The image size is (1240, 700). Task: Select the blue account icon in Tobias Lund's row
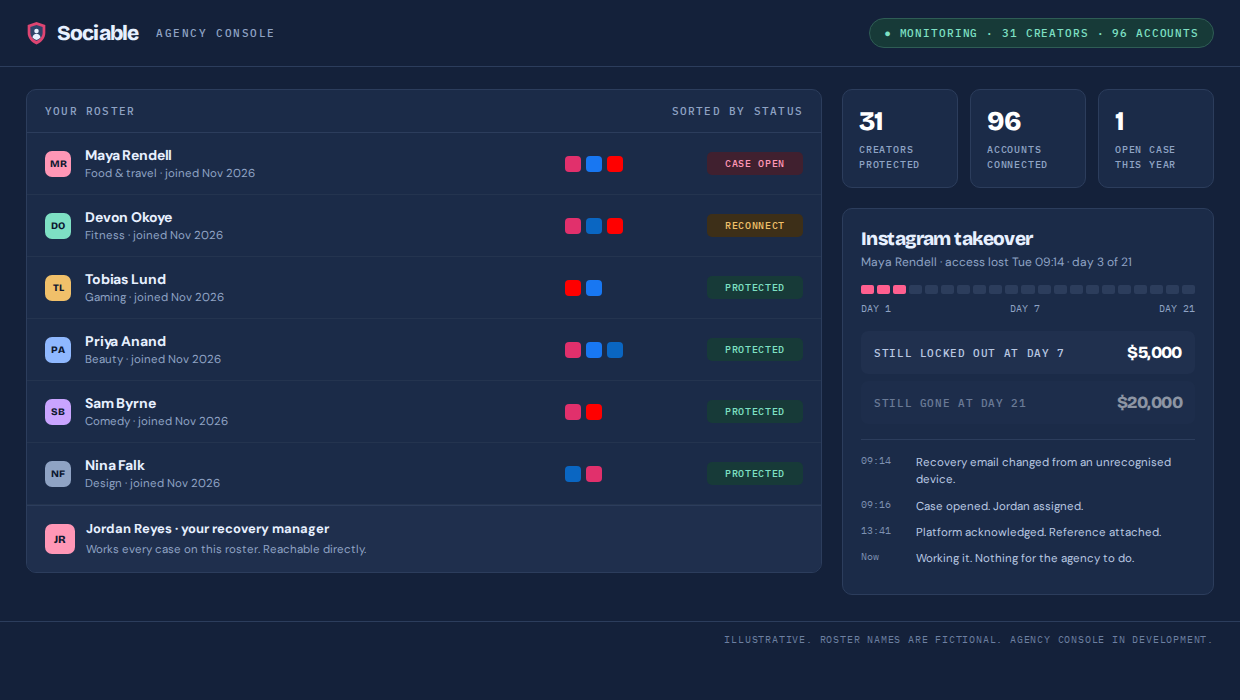click(594, 288)
